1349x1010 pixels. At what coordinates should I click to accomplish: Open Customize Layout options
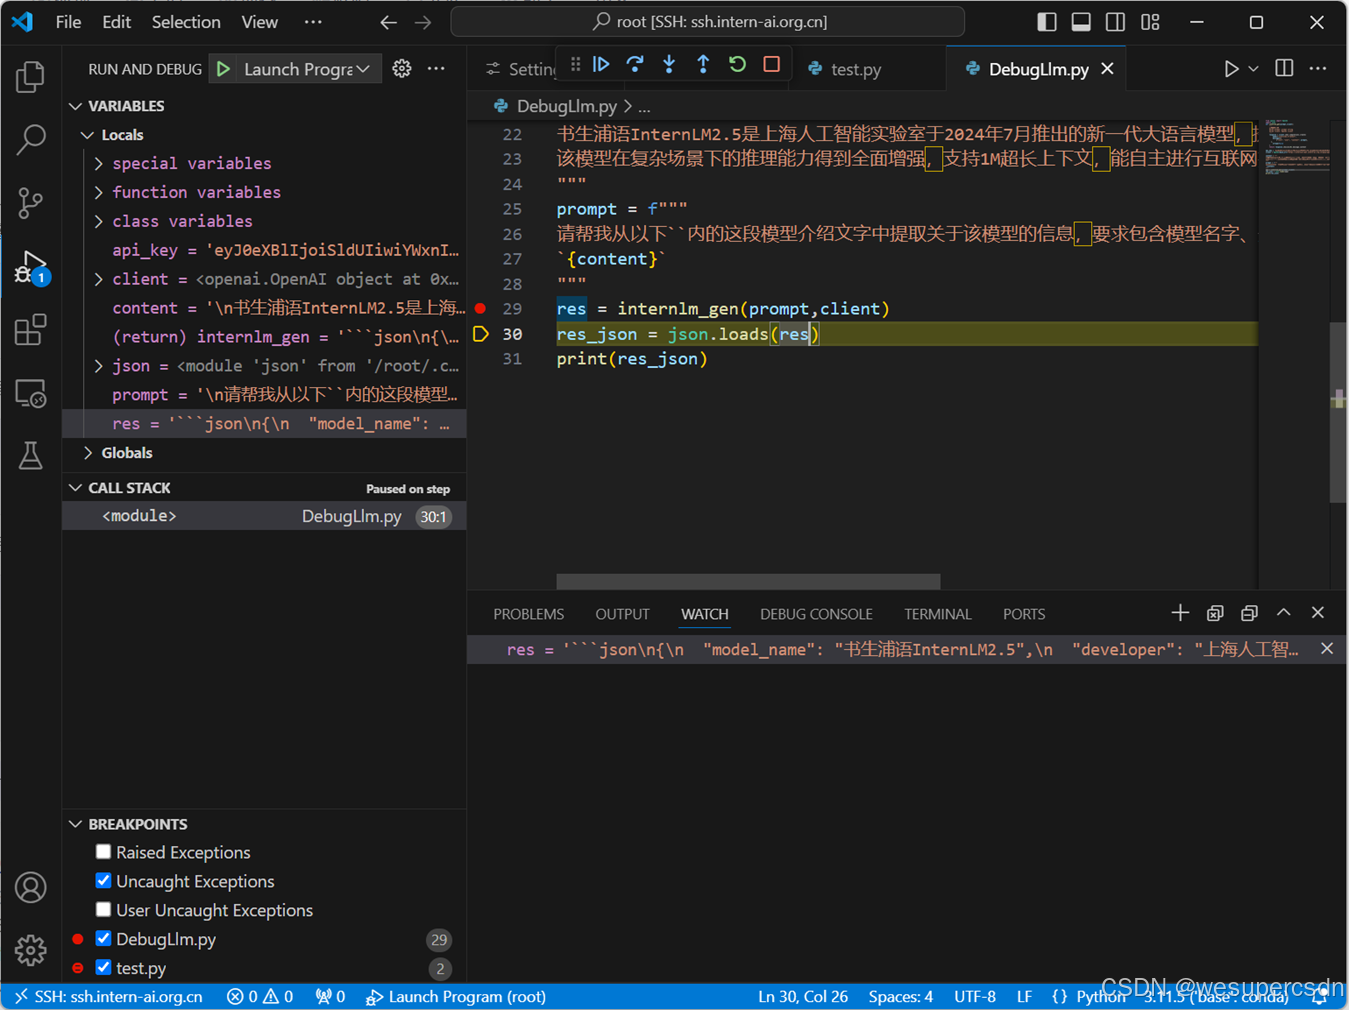(1150, 21)
